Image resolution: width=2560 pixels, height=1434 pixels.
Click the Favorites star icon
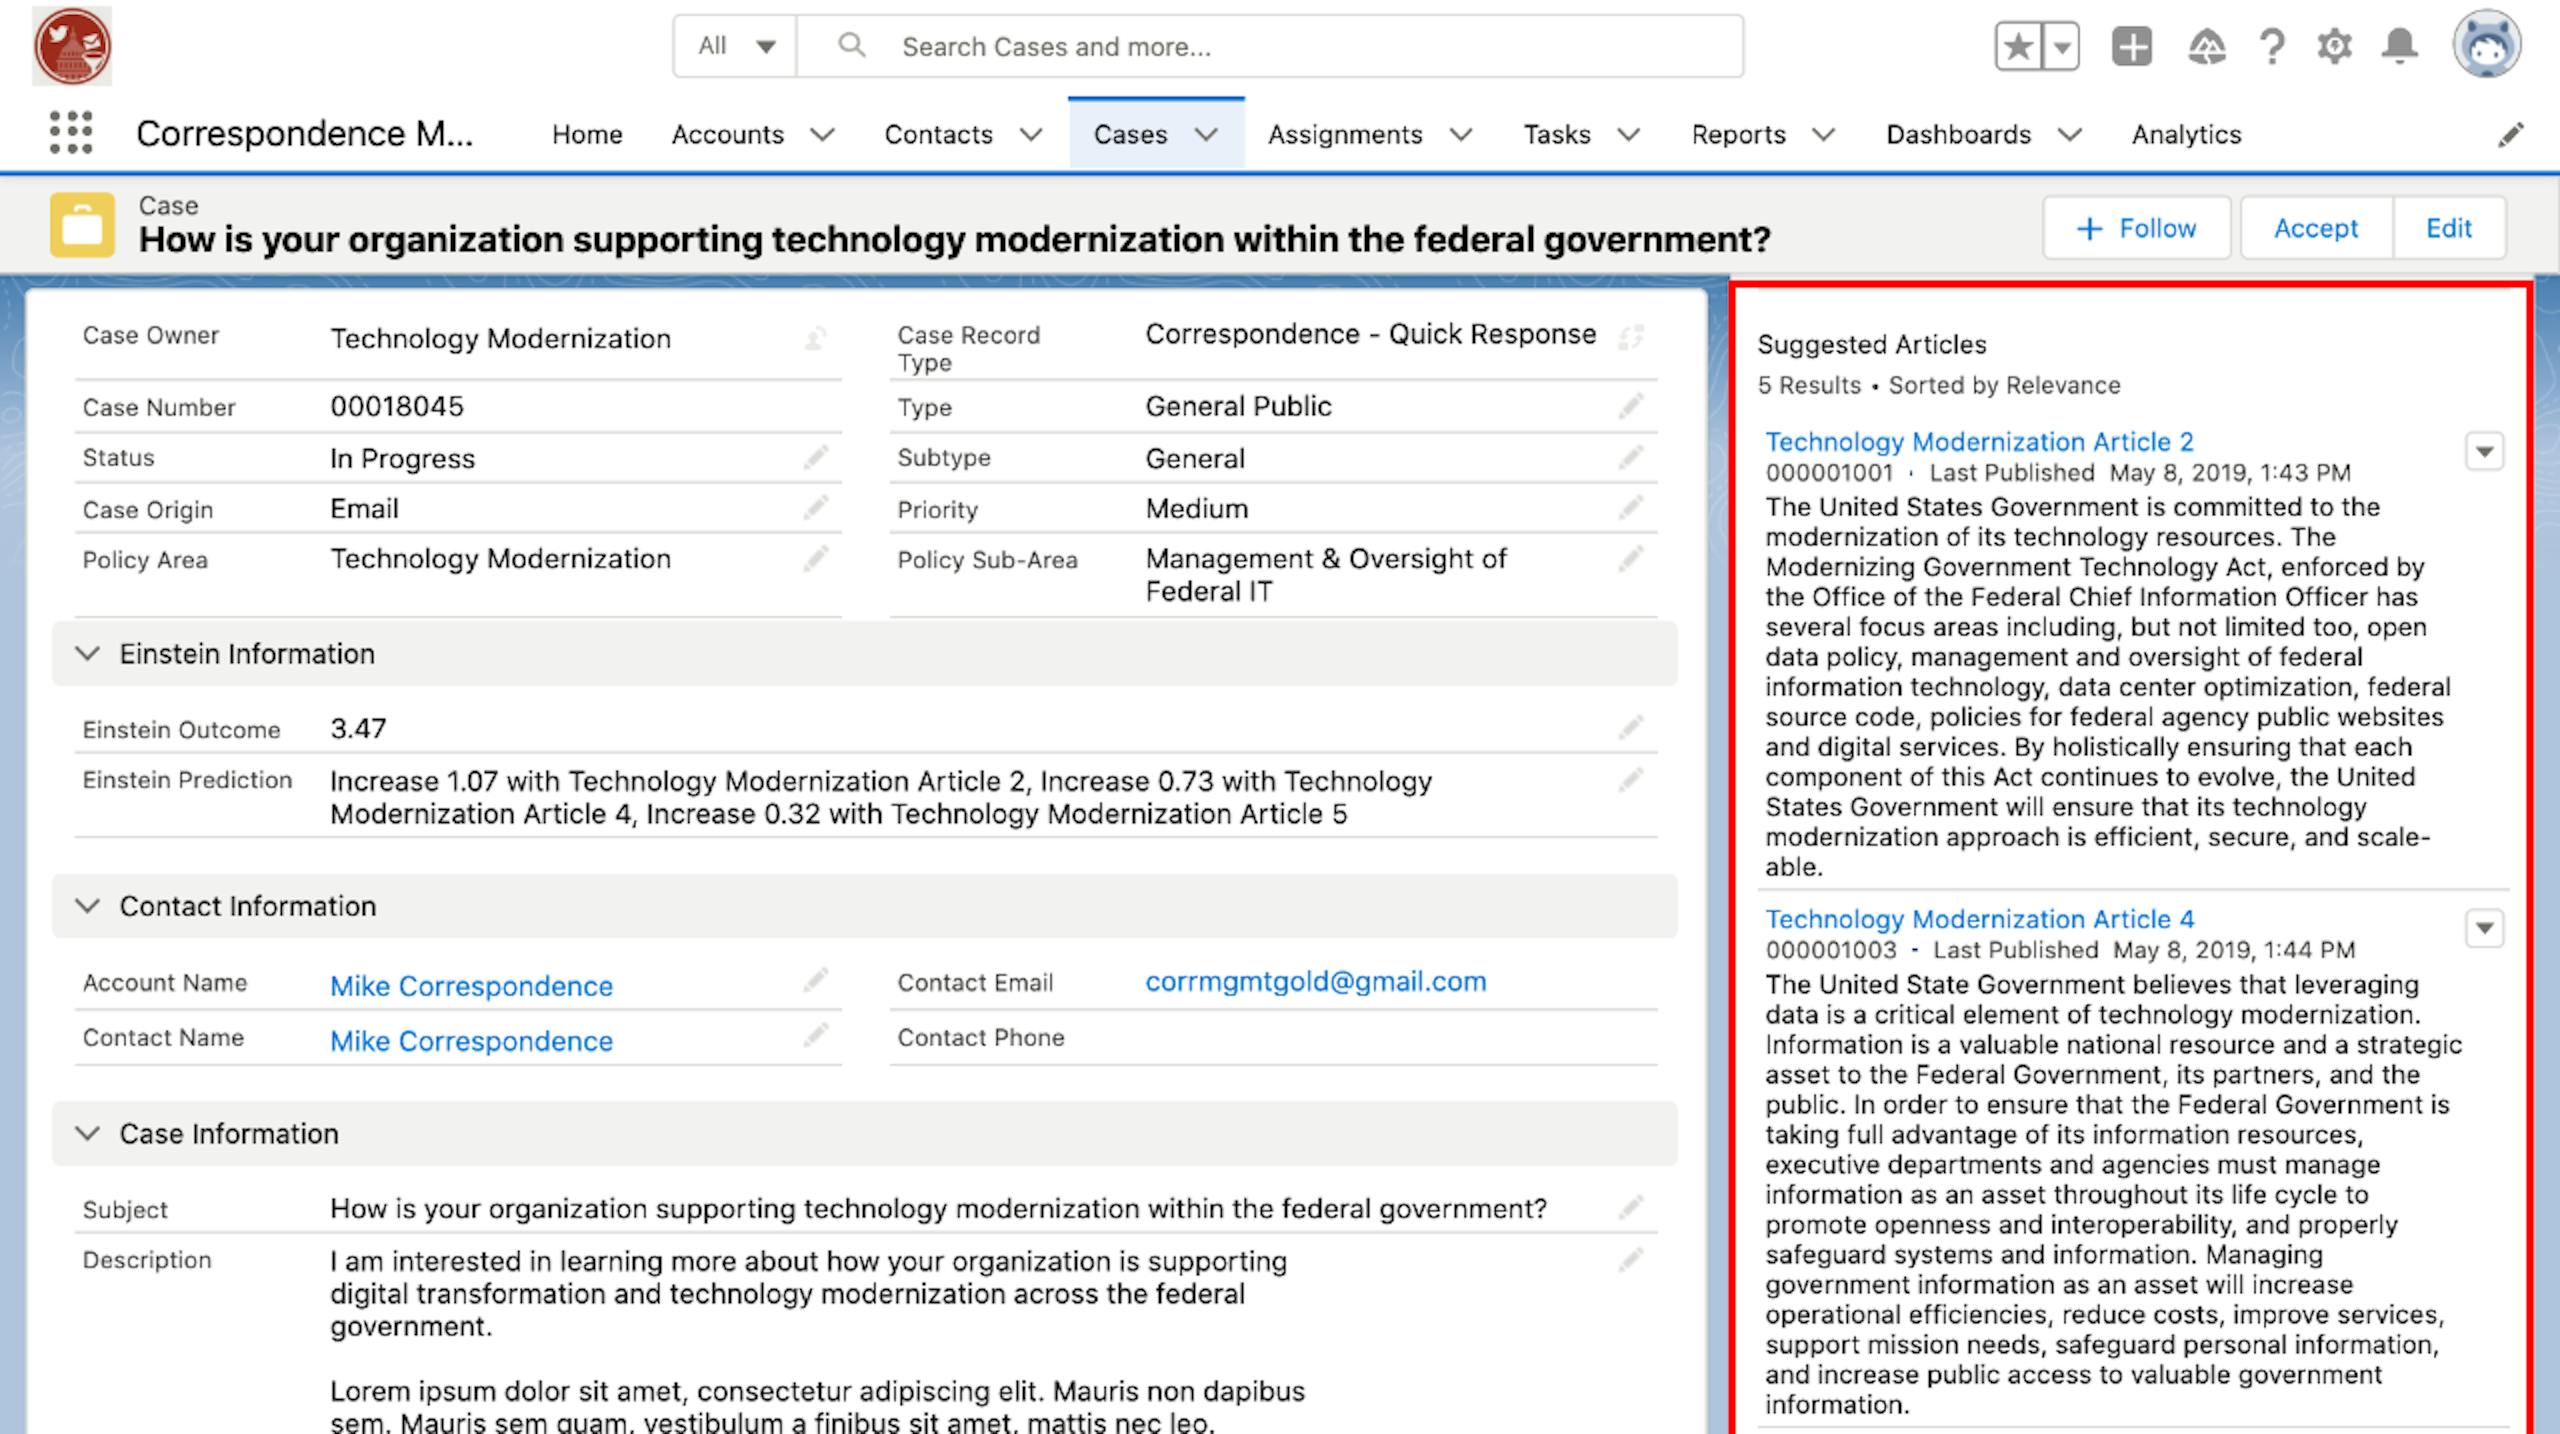pos(2019,46)
